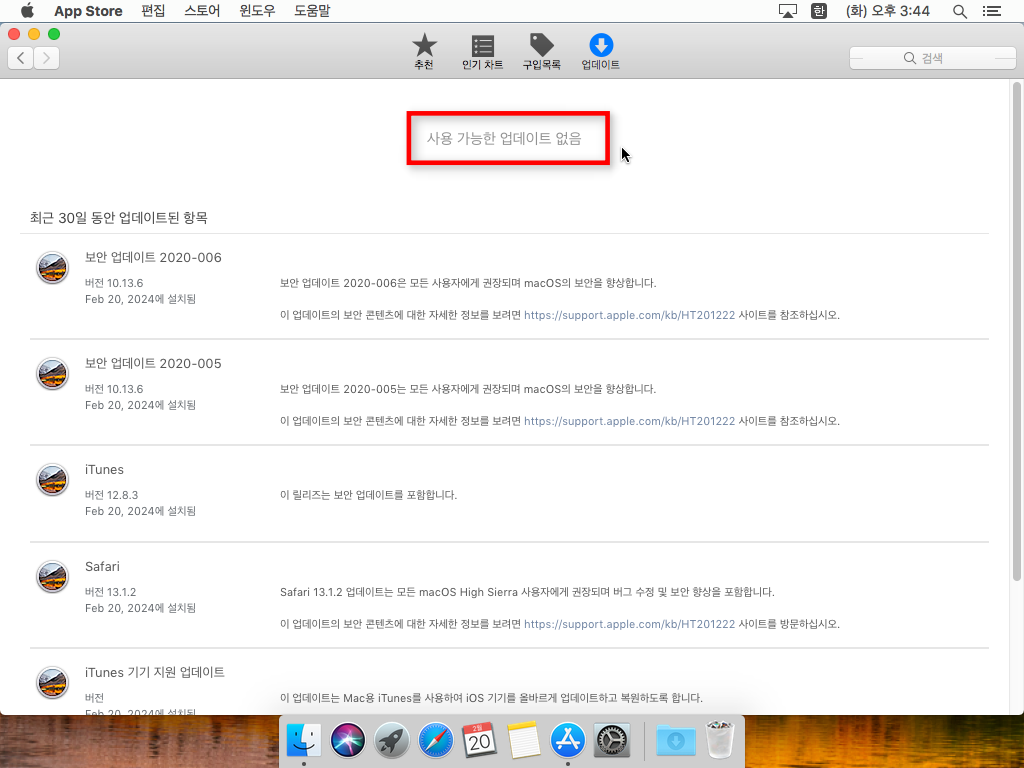Open Notes icon in Dock
This screenshot has height=768, width=1024.
(x=523, y=741)
